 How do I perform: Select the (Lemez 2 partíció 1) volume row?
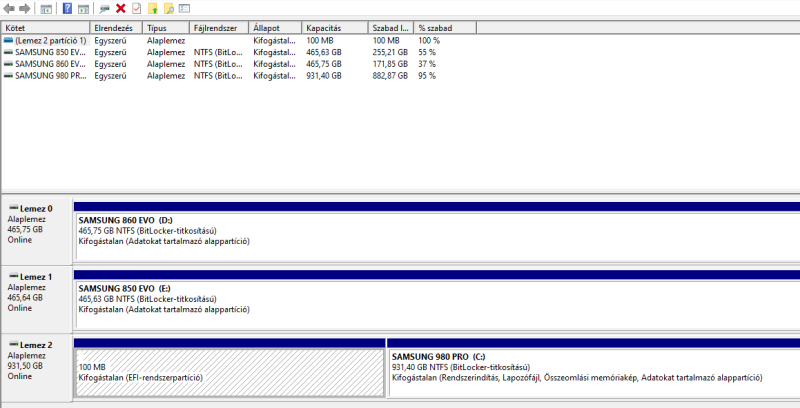(x=240, y=40)
